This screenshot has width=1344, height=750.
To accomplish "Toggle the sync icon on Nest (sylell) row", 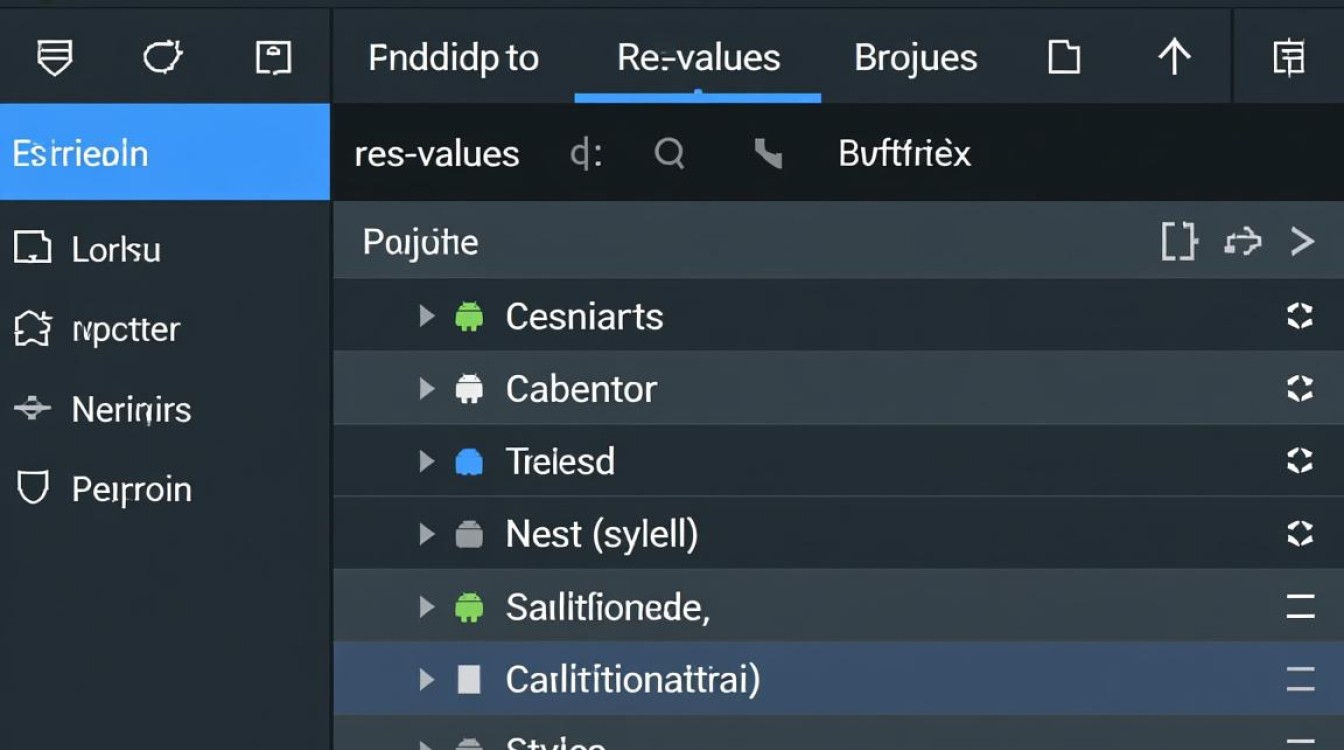I will (x=1299, y=534).
